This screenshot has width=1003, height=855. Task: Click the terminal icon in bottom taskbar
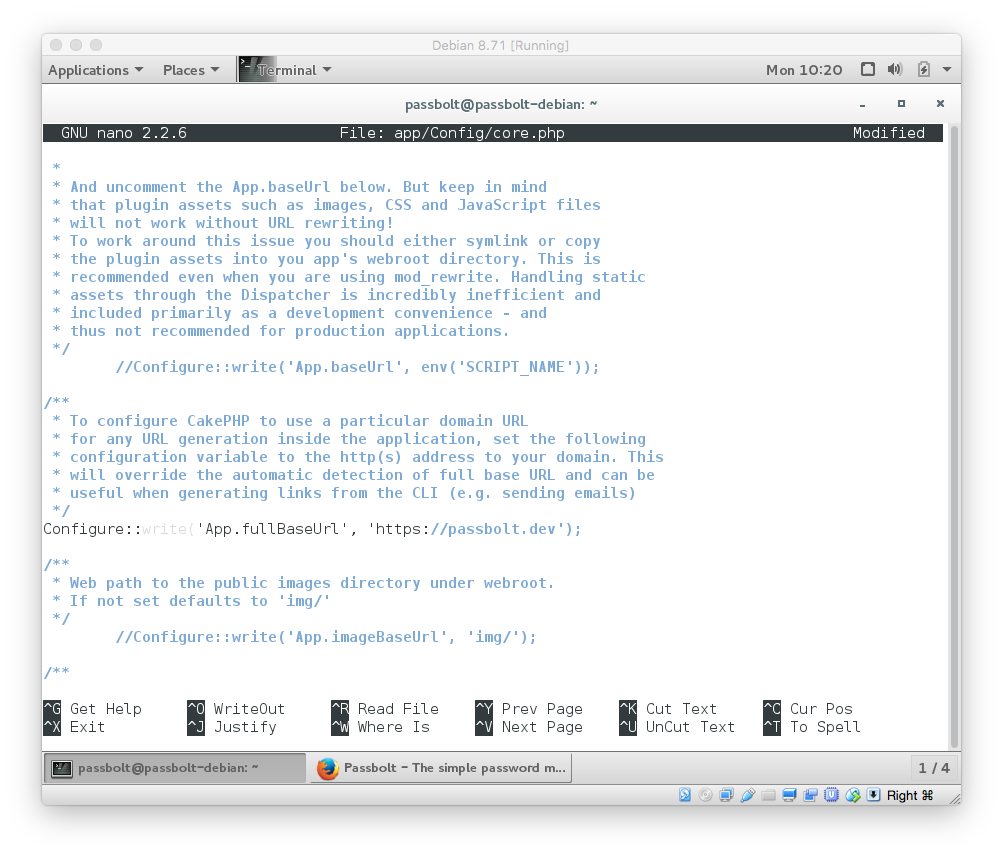coord(61,768)
